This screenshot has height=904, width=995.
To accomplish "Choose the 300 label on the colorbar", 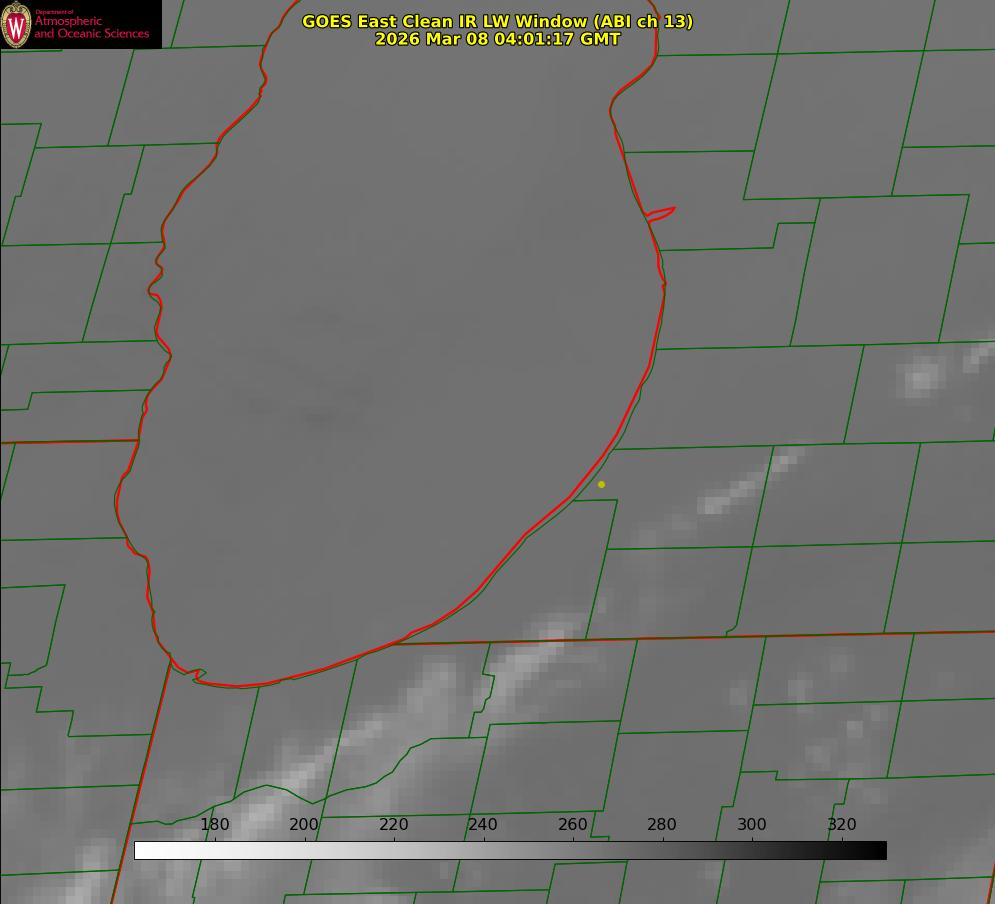I will point(752,824).
